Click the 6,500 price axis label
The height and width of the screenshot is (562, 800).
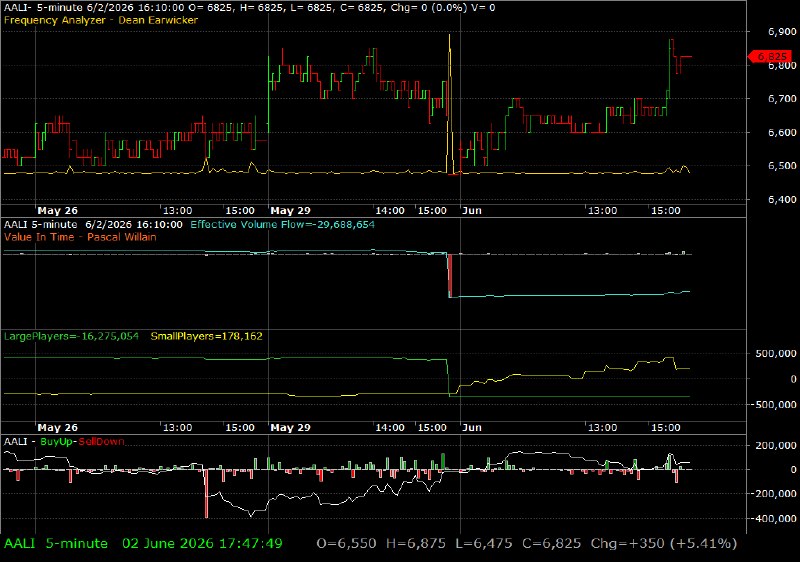(x=782, y=166)
